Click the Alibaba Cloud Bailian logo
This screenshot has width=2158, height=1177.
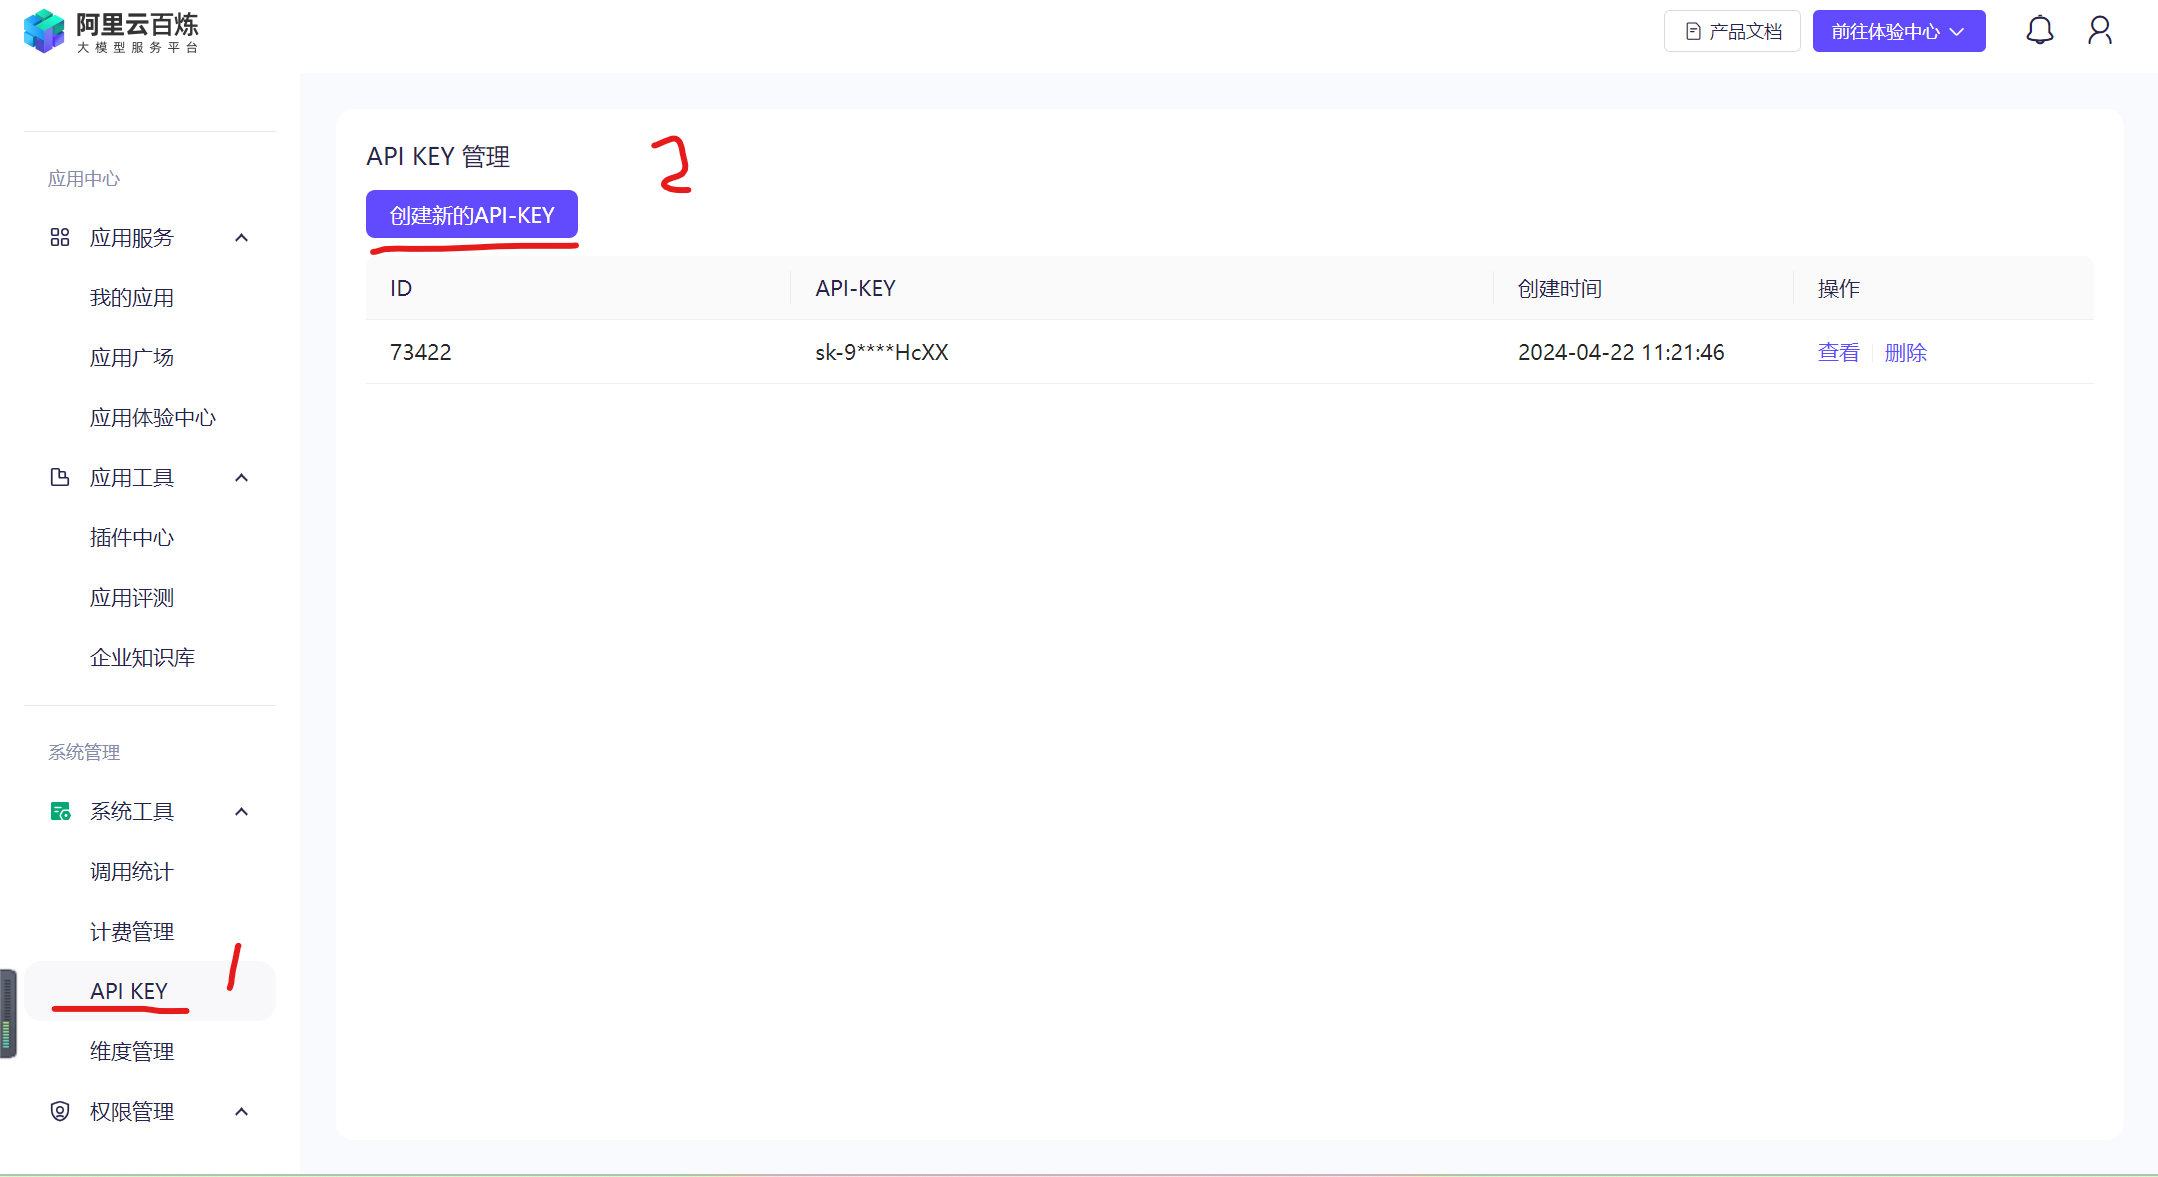pyautogui.click(x=110, y=32)
